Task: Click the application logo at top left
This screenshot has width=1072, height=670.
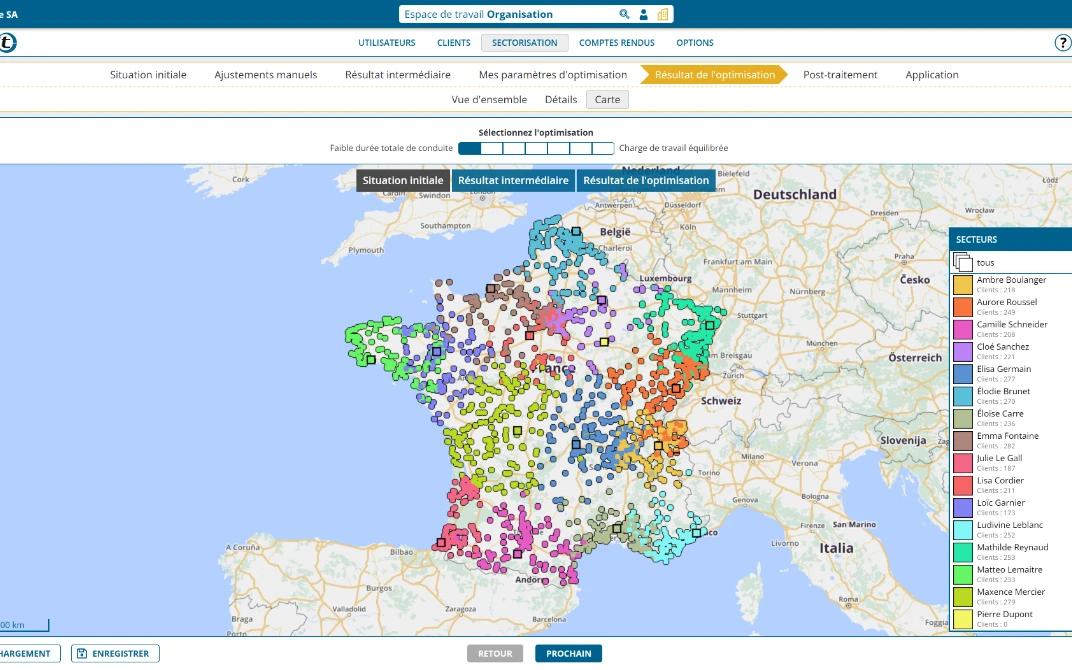Action: 6,43
